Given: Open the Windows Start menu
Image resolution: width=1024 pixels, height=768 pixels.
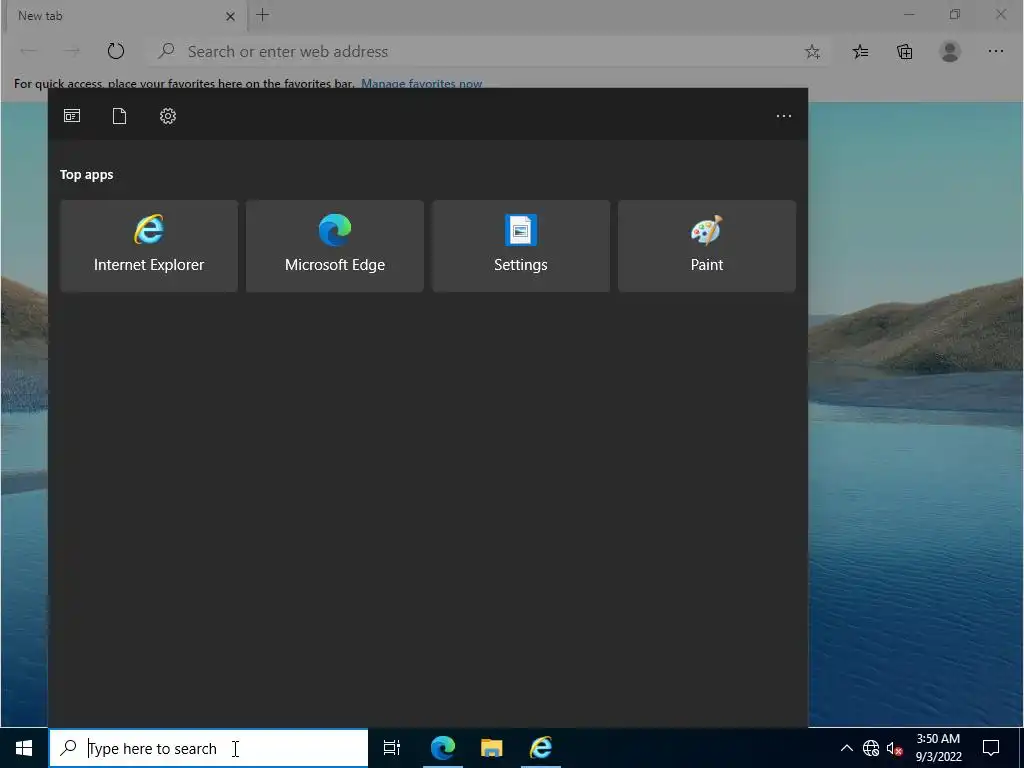Looking at the screenshot, I should coord(24,748).
